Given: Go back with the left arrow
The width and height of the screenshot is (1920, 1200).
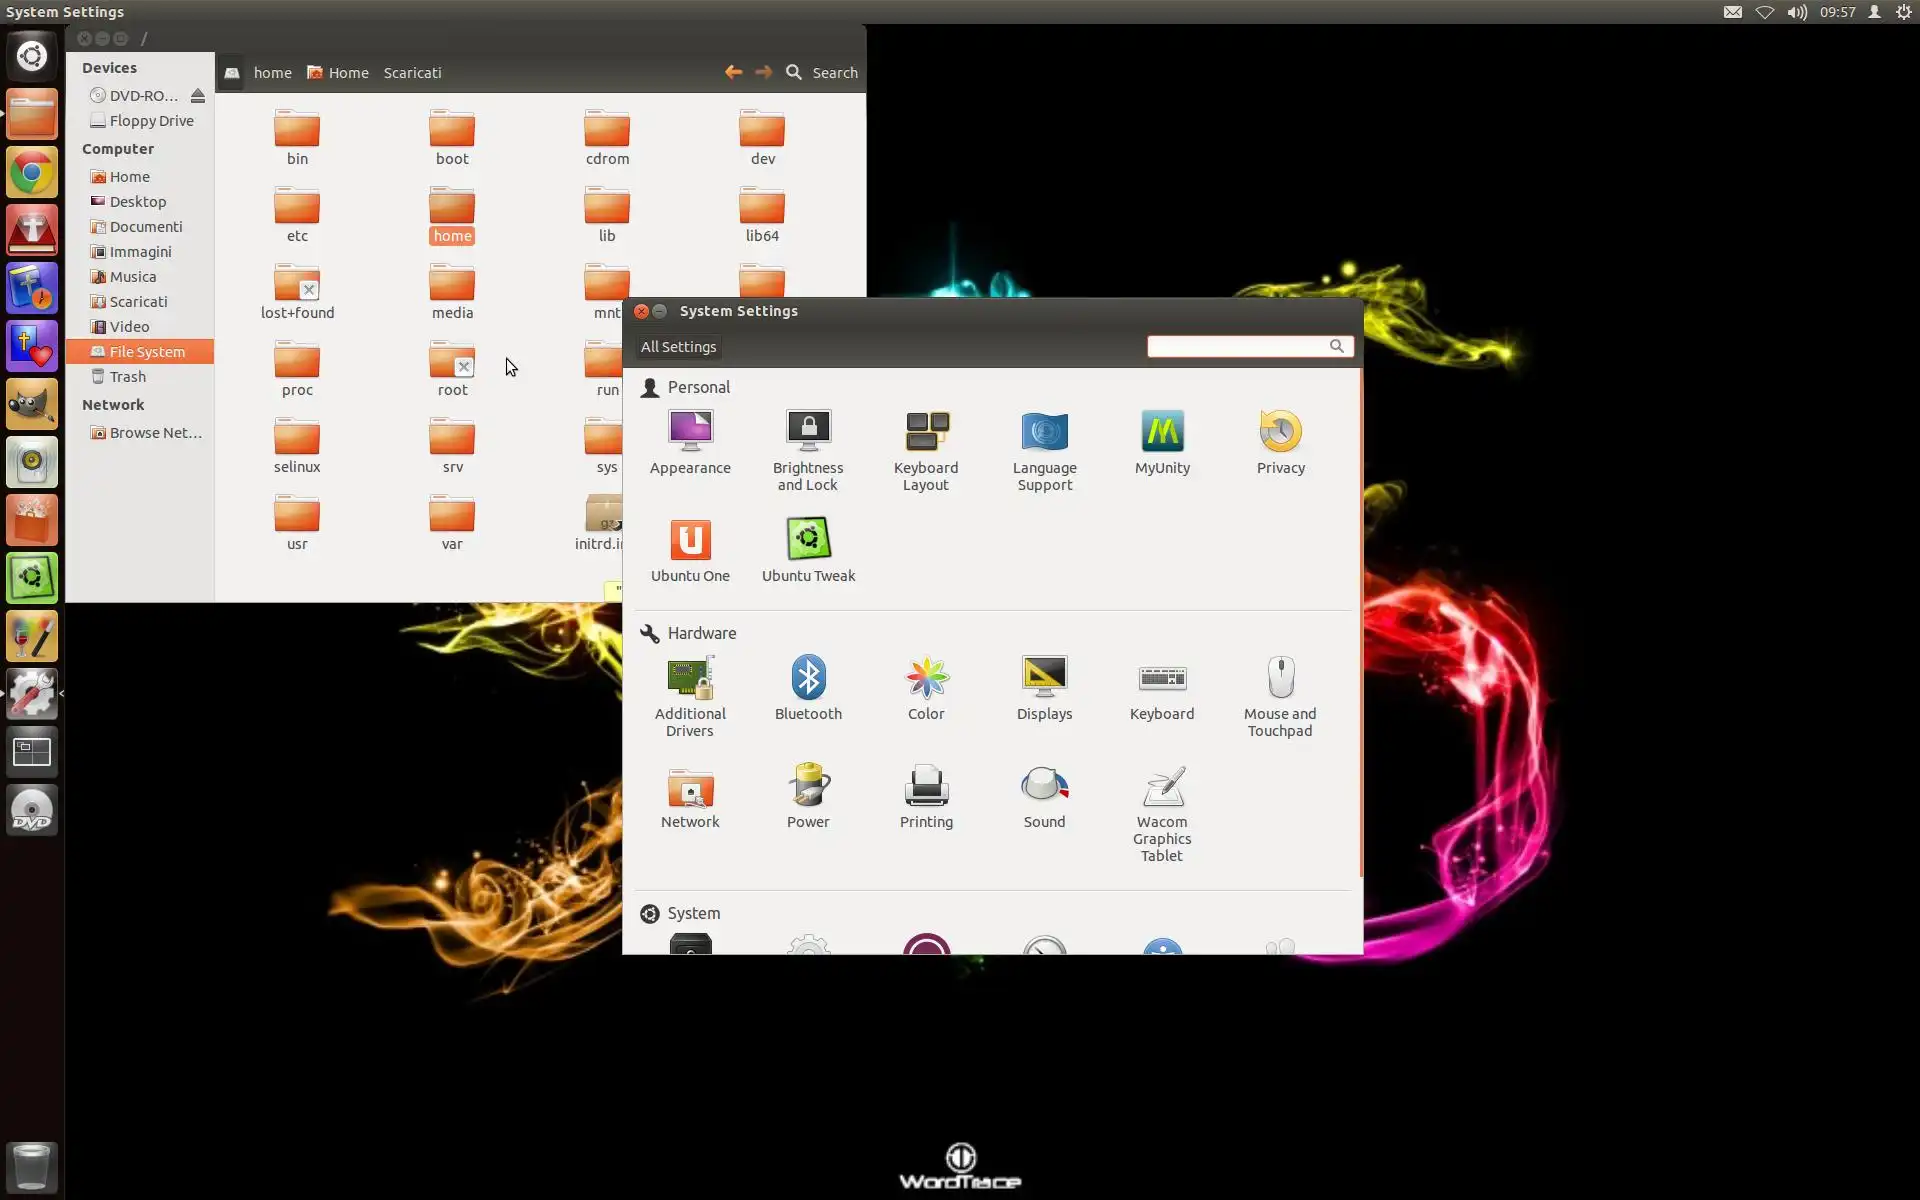Looking at the screenshot, I should pos(733,72).
